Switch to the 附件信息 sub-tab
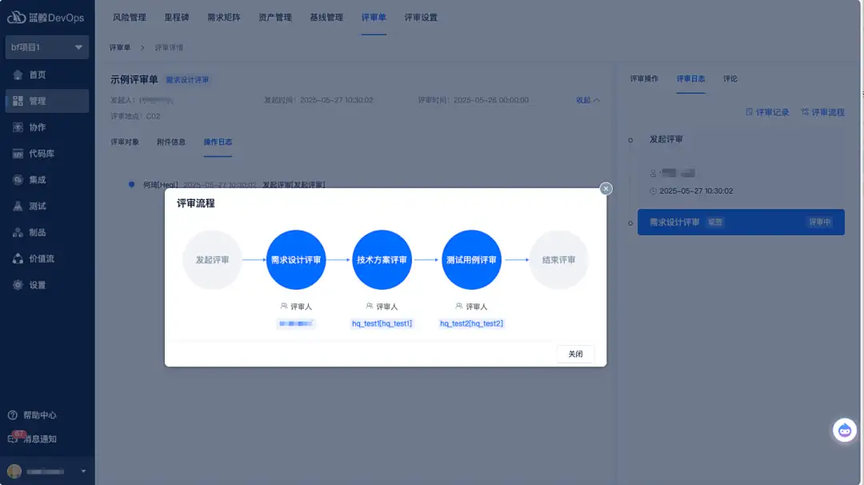Screen dimensions: 864x485 tap(171, 142)
